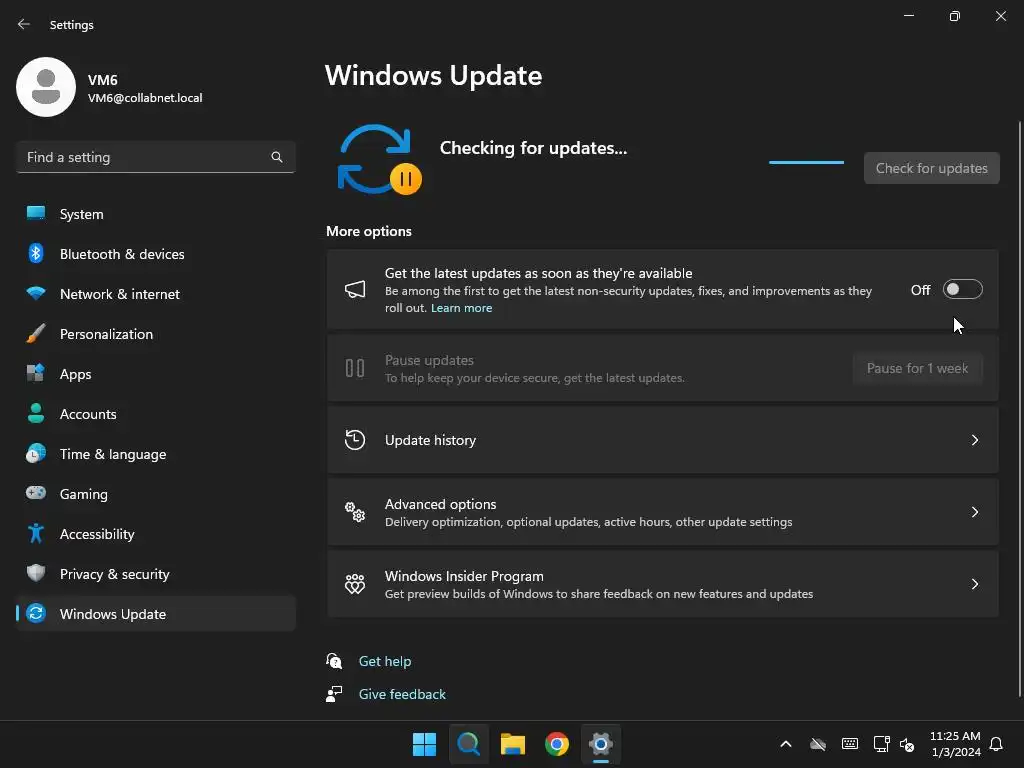Click the muted volume tray icon
This screenshot has height=768, width=1024.
[x=907, y=744]
